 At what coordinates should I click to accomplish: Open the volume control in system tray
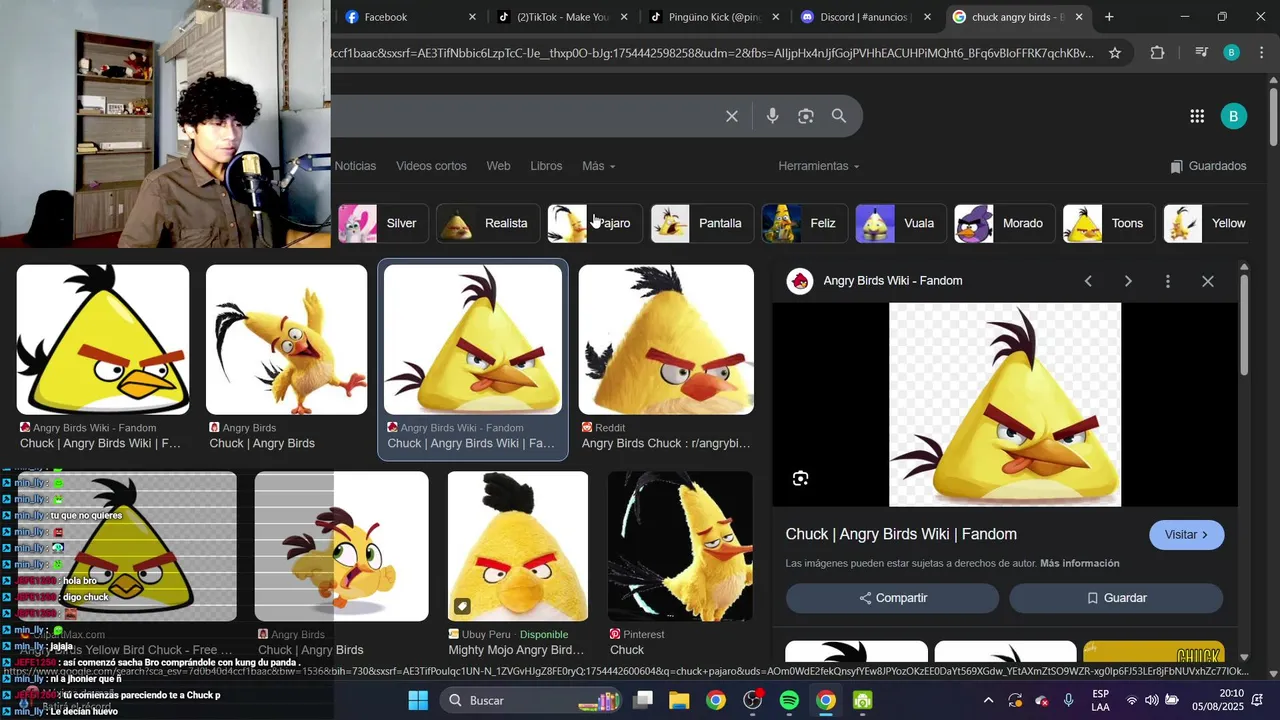point(1151,700)
